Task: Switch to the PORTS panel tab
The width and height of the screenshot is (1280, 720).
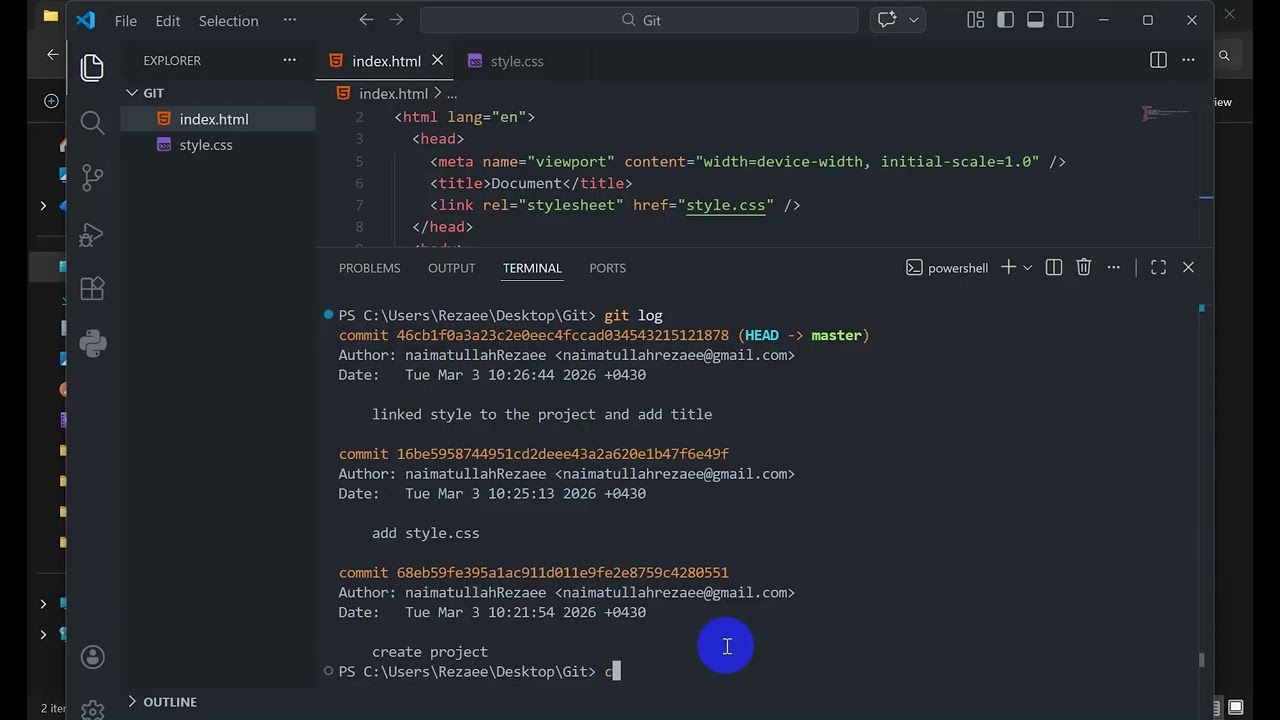Action: coord(607,268)
